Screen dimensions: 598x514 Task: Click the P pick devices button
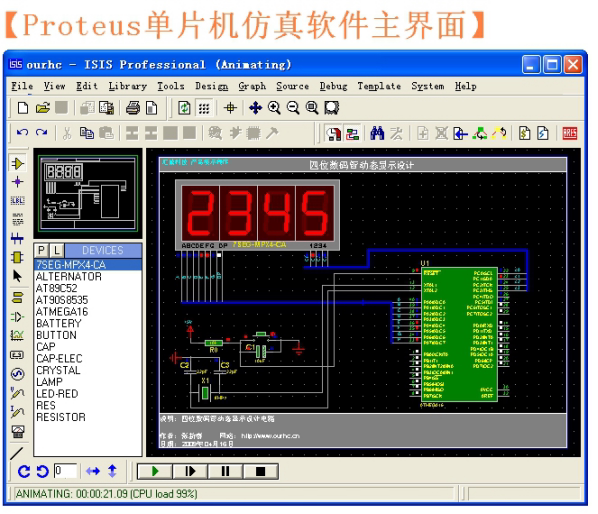(41, 251)
